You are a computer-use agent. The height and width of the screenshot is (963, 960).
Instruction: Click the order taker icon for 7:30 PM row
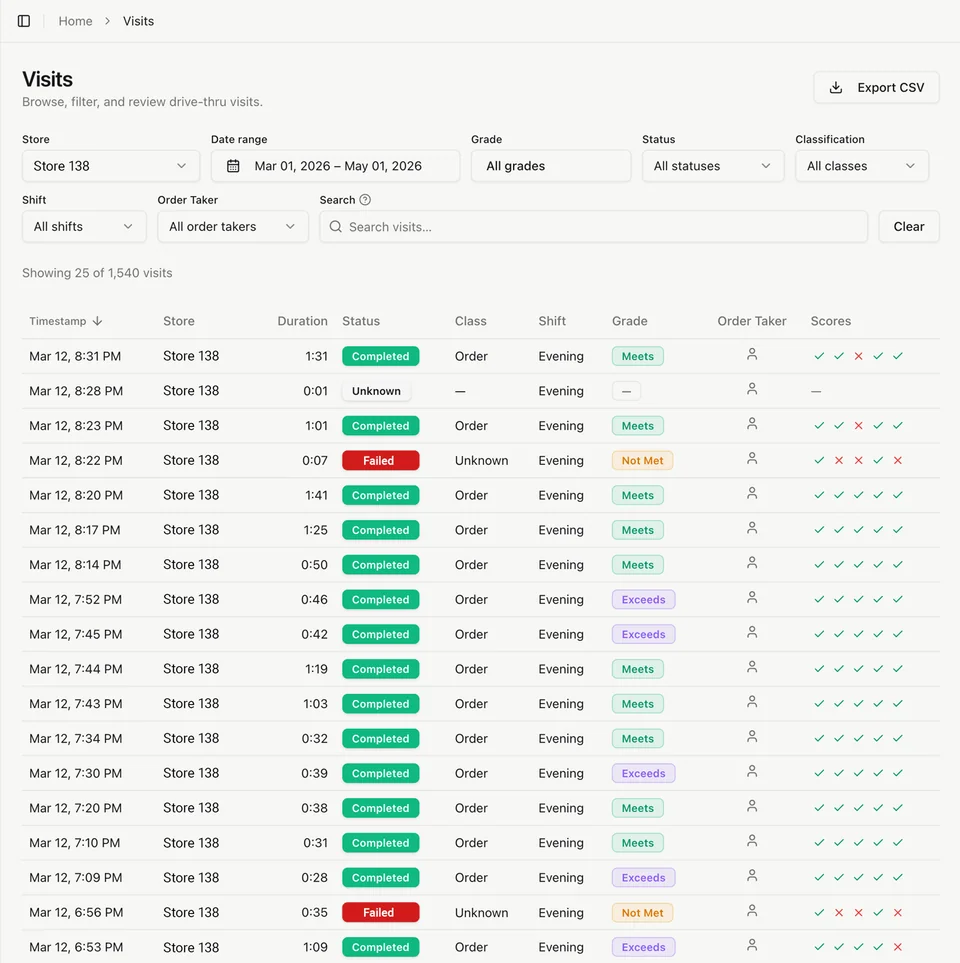click(x=752, y=771)
